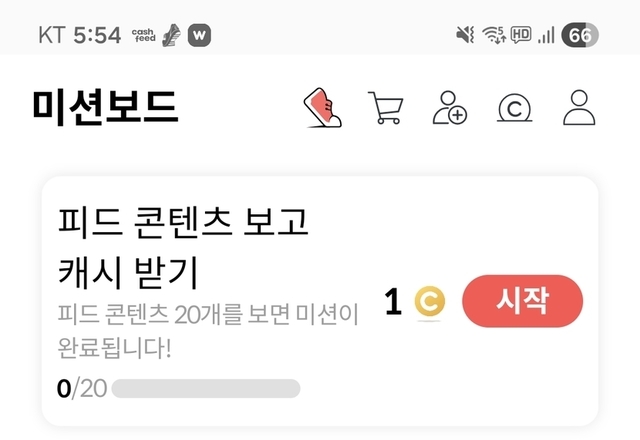Tap the W app notification icon
Screen dimensions: 640x440
coord(200,34)
